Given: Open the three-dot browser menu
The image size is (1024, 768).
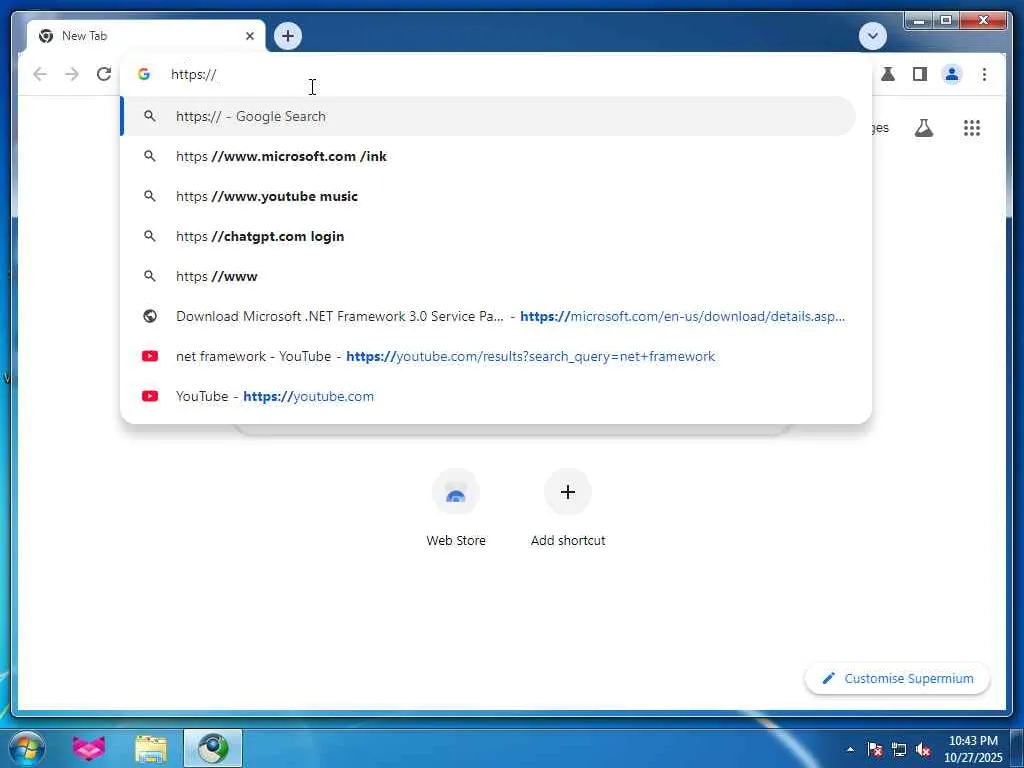Looking at the screenshot, I should tap(984, 74).
